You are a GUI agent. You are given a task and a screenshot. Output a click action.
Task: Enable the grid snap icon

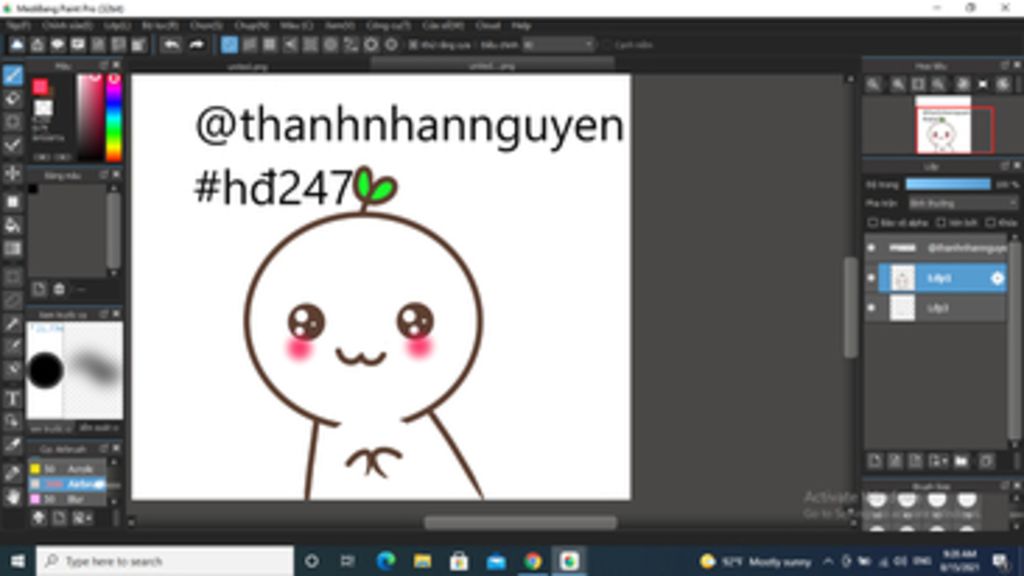[270, 44]
